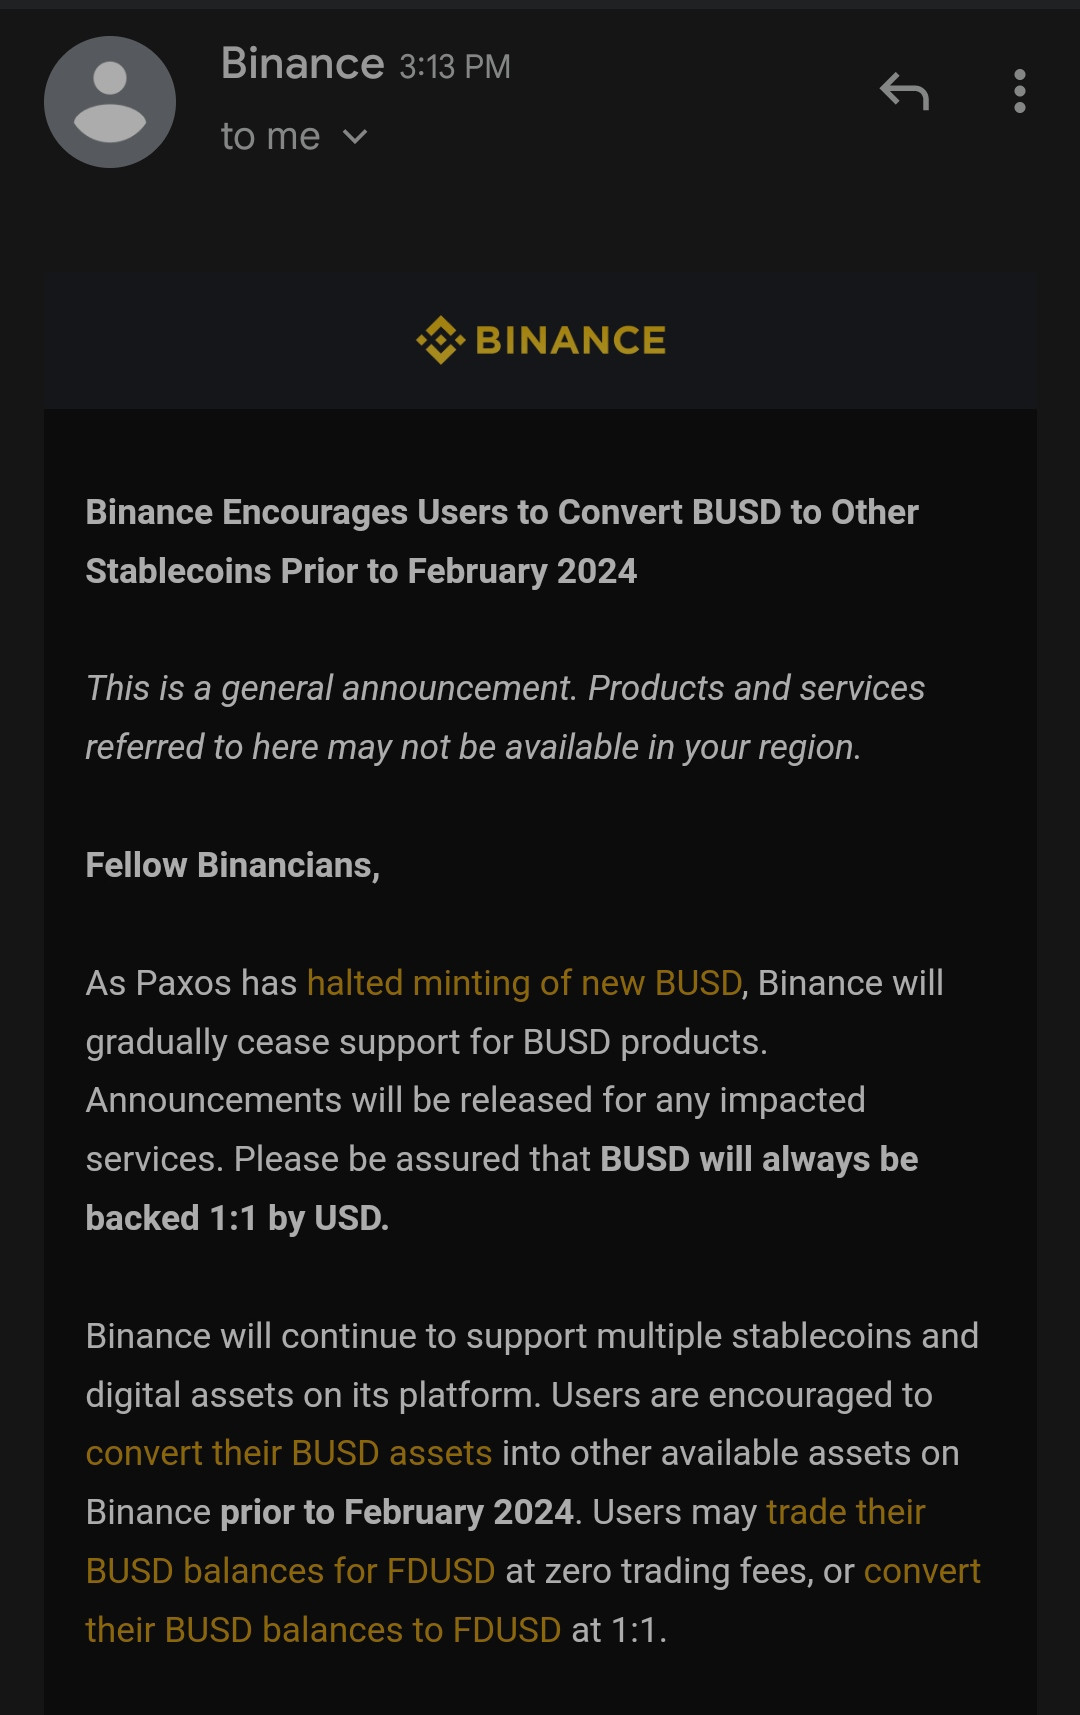Tap the sender's profile avatar
The width and height of the screenshot is (1080, 1715).
(110, 102)
